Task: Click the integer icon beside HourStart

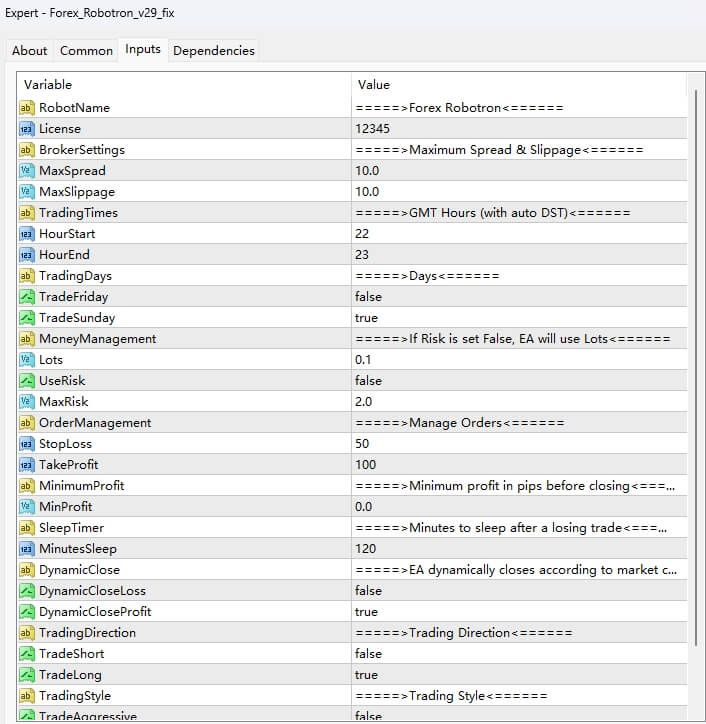Action: click(x=27, y=234)
